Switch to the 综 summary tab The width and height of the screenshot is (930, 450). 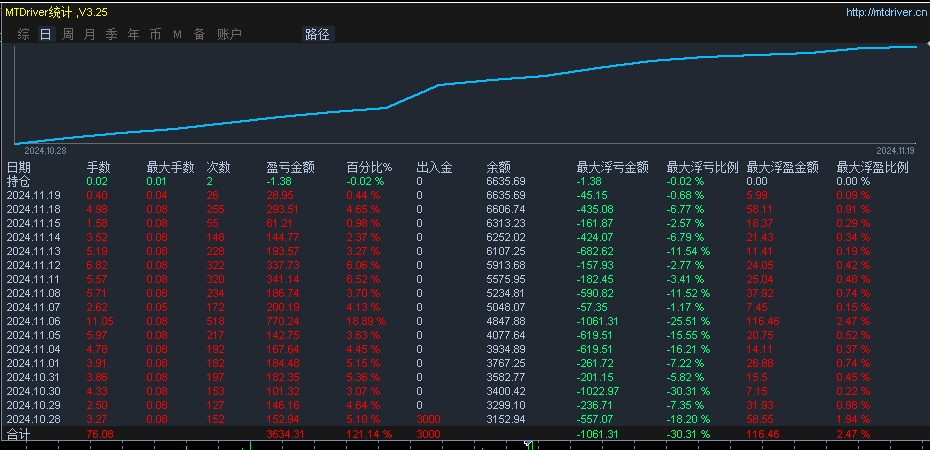(x=24, y=34)
